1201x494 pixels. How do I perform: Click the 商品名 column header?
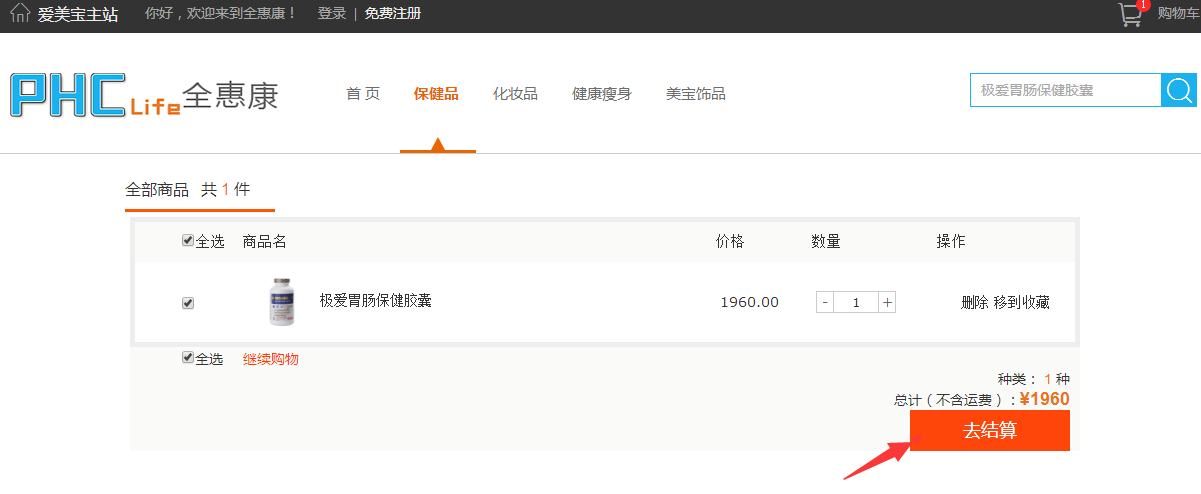(x=265, y=242)
